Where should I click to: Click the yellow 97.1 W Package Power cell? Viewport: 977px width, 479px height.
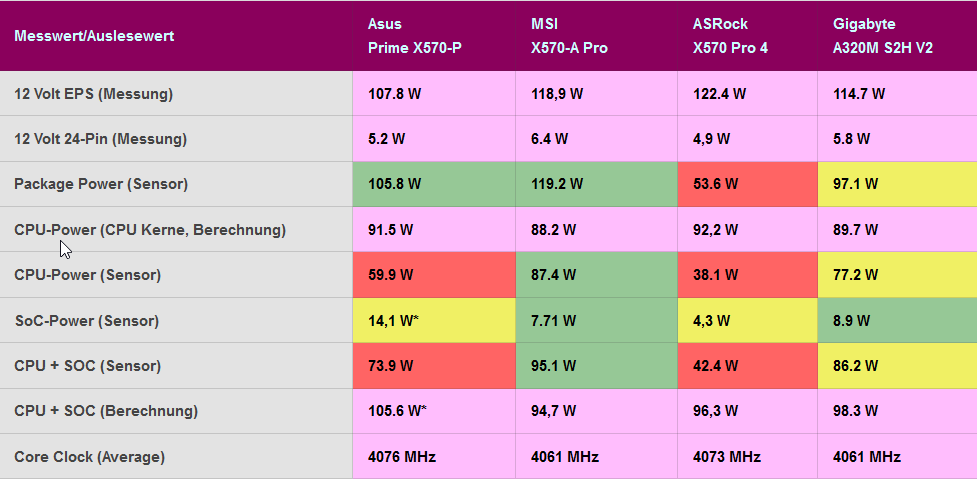click(897, 184)
